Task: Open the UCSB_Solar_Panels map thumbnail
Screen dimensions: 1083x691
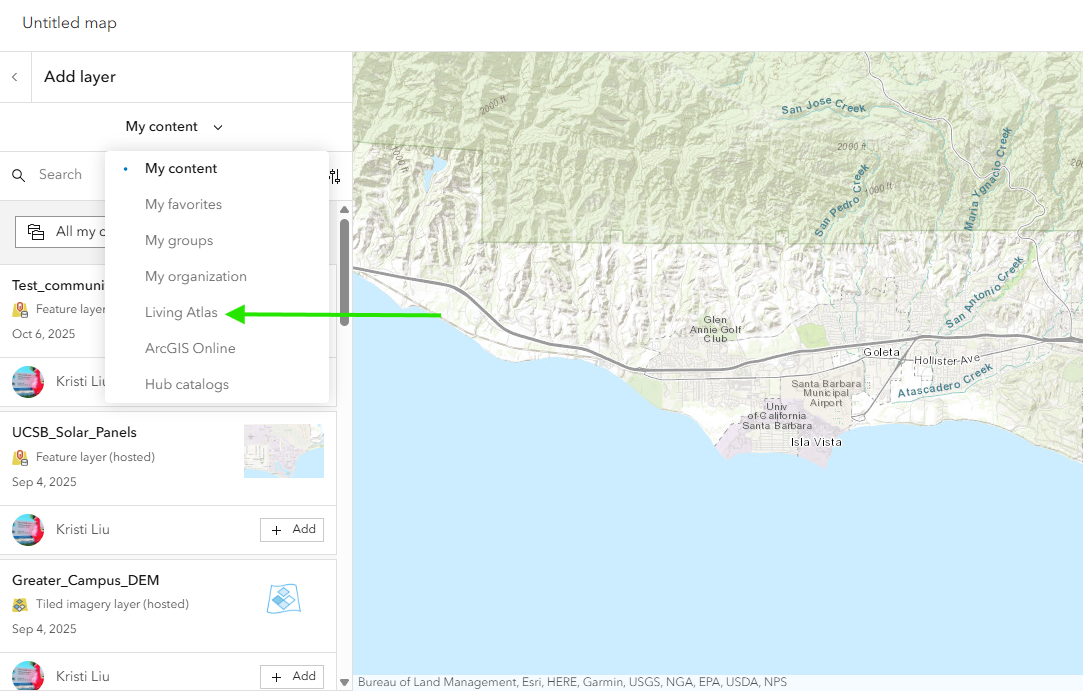Action: 284,451
